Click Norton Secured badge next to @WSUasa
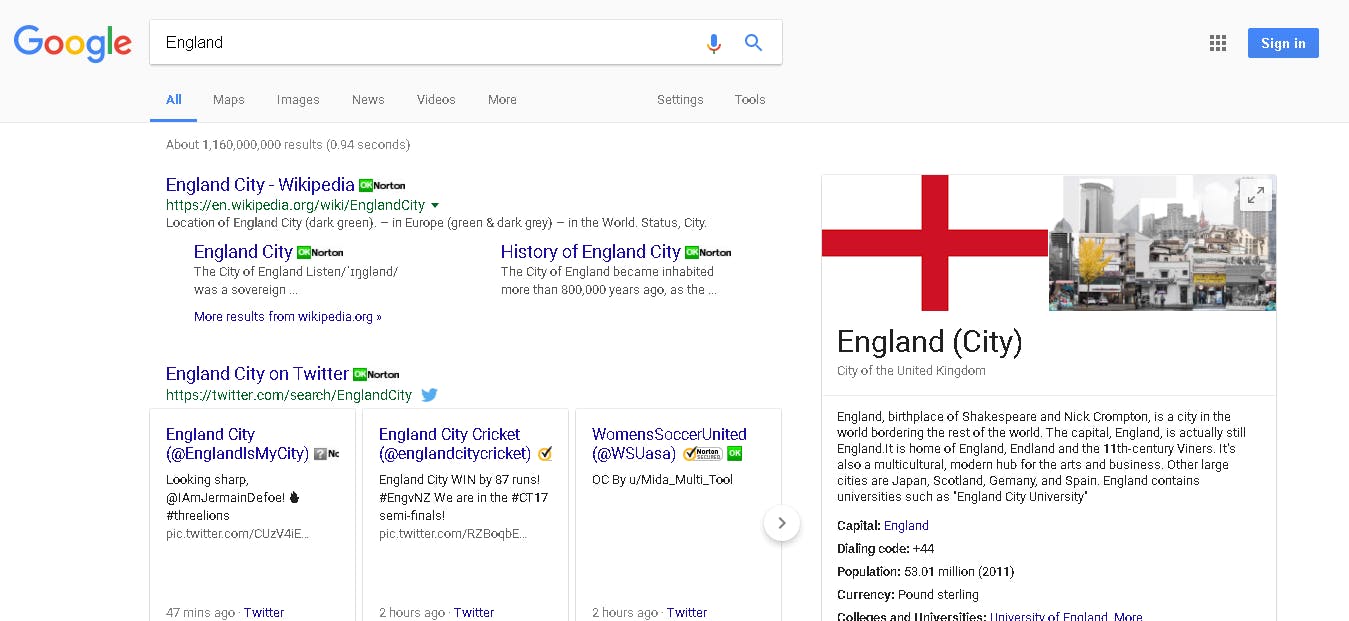The height and width of the screenshot is (621, 1349). click(702, 453)
